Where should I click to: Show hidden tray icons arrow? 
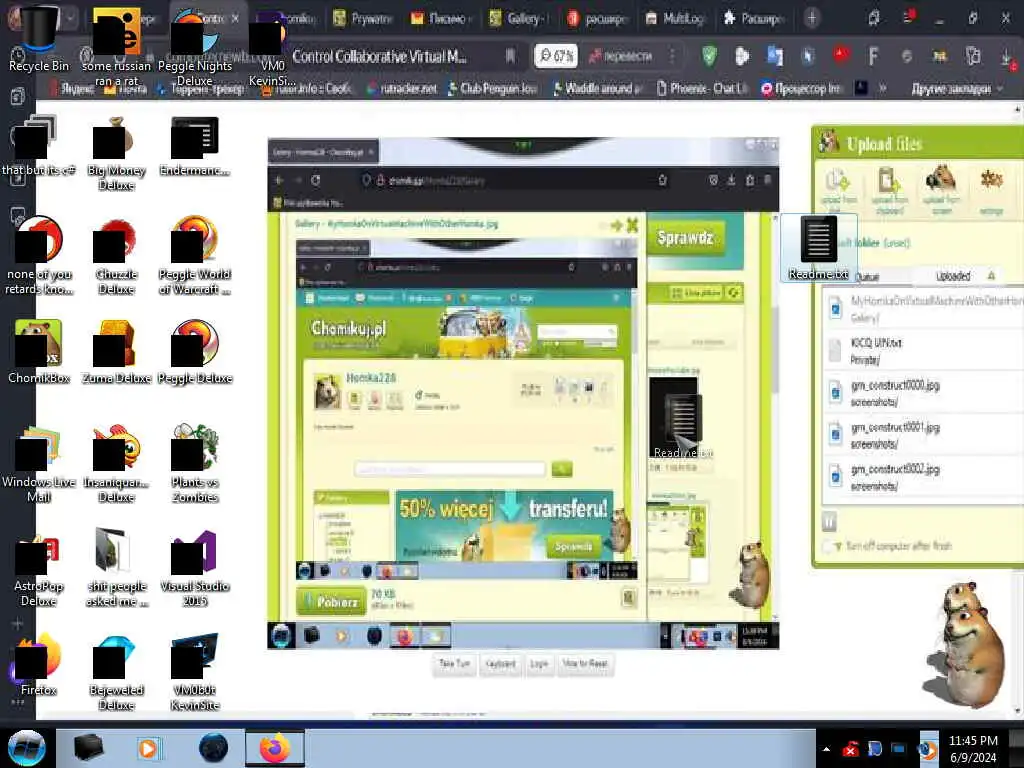coord(826,749)
